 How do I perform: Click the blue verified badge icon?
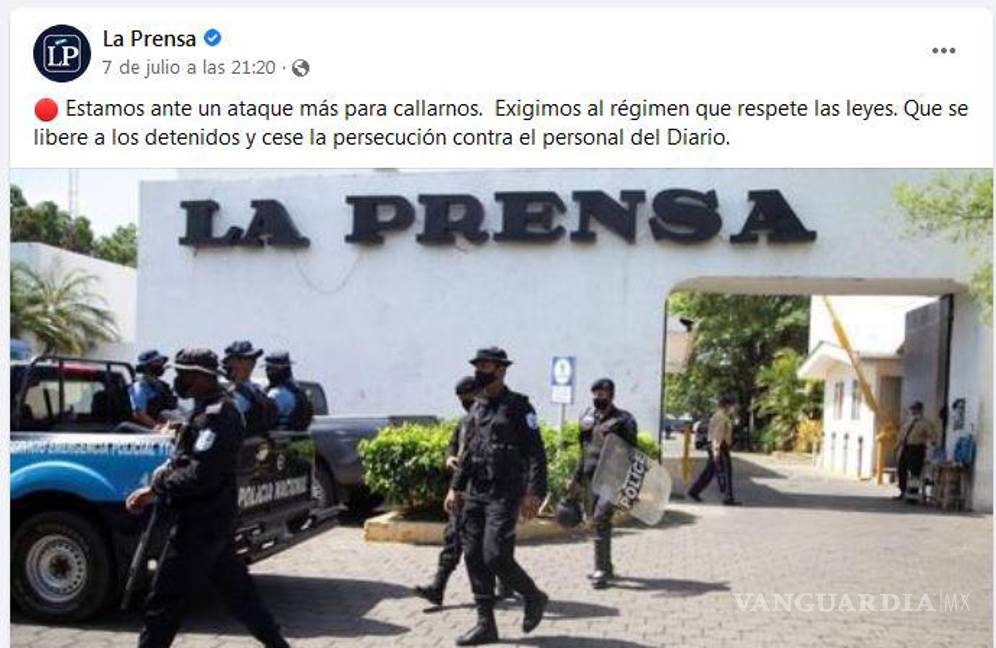click(x=212, y=38)
